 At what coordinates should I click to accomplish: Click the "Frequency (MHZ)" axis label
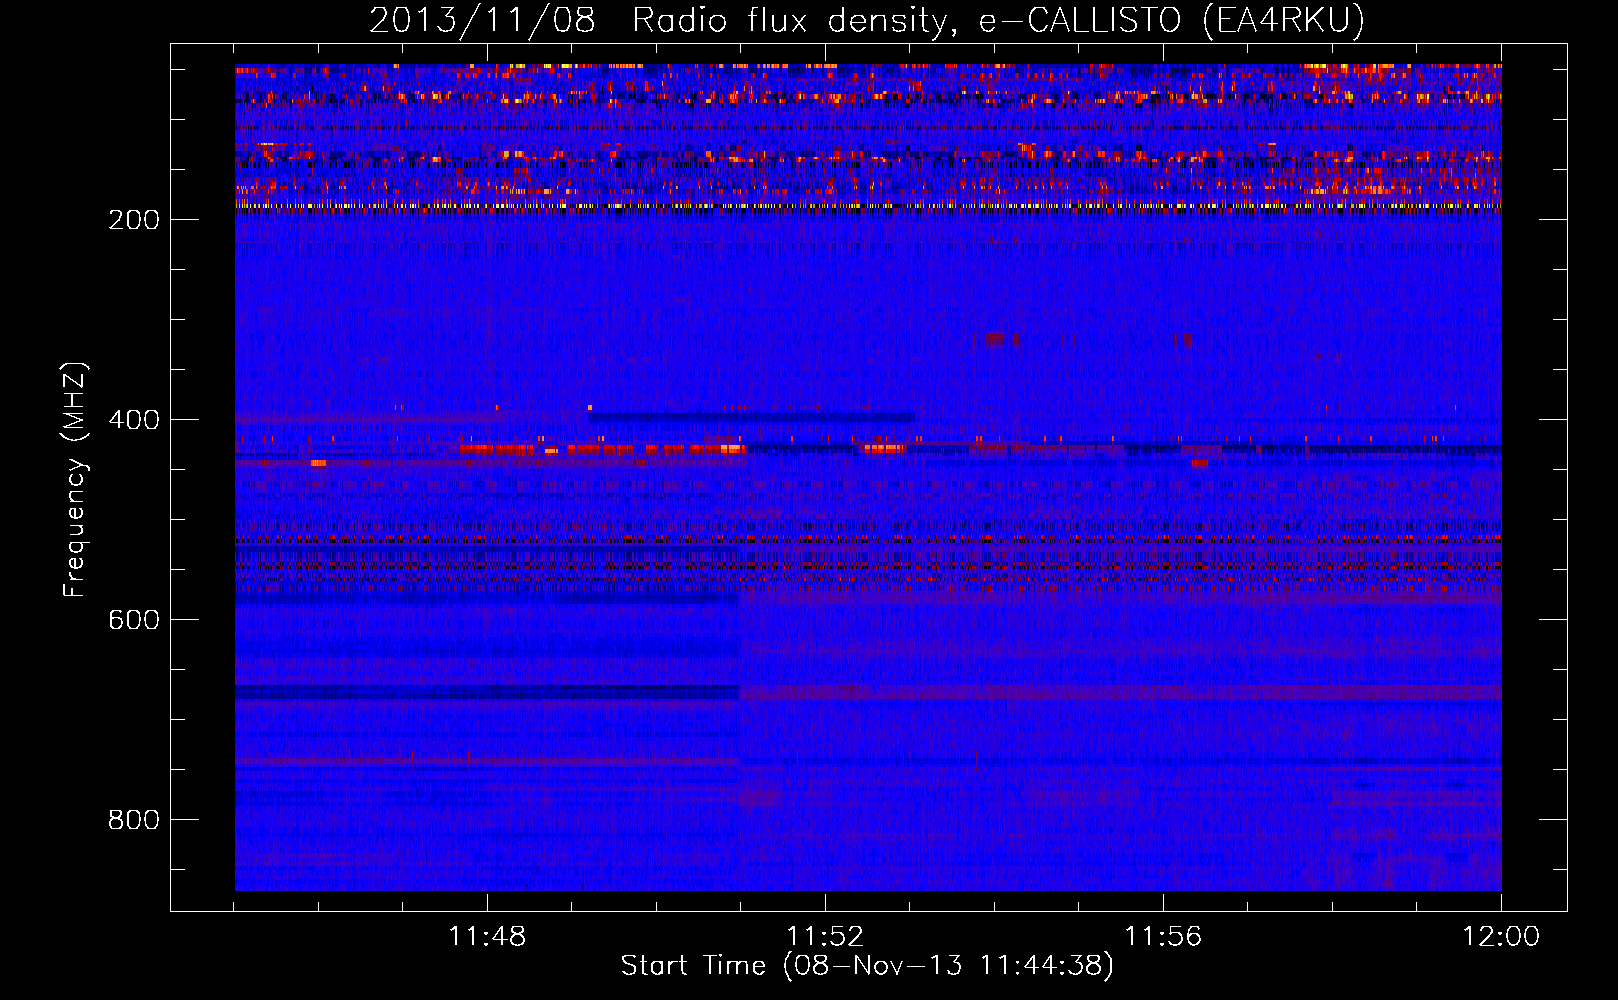pyautogui.click(x=75, y=480)
